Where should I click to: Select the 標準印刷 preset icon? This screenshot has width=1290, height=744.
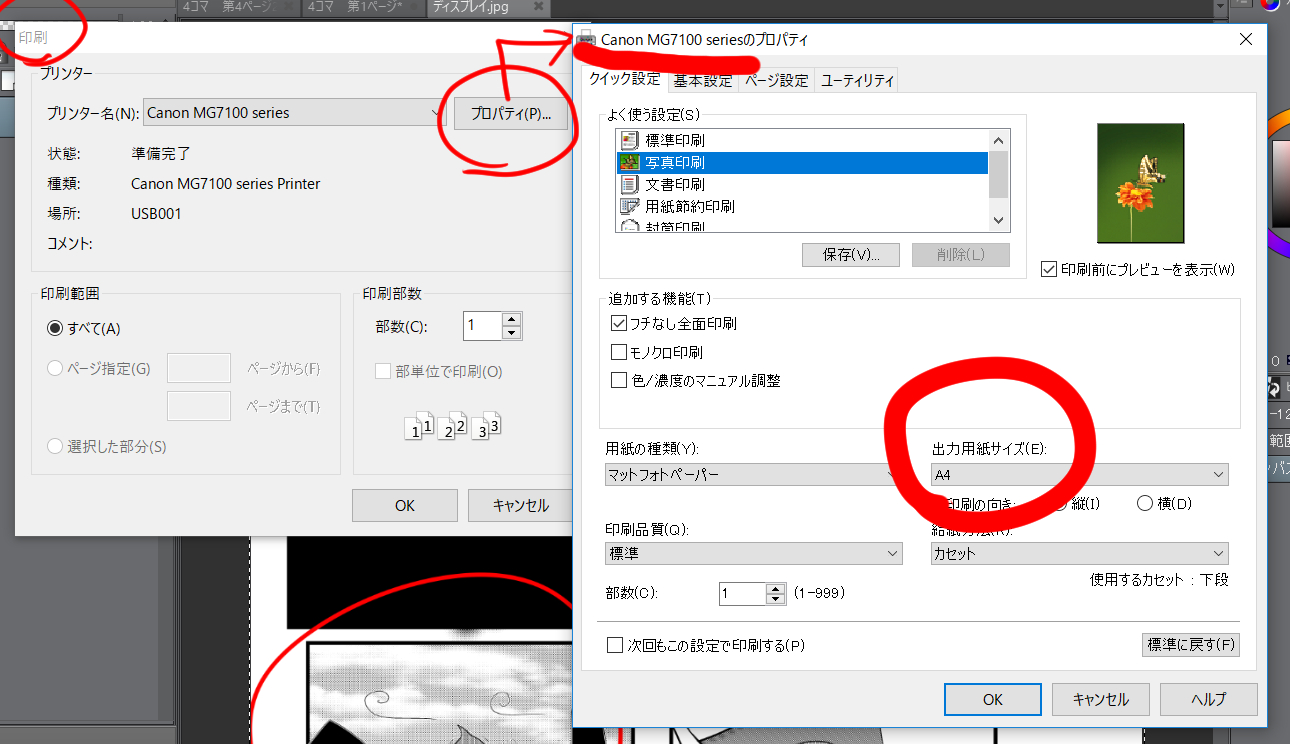click(x=629, y=140)
